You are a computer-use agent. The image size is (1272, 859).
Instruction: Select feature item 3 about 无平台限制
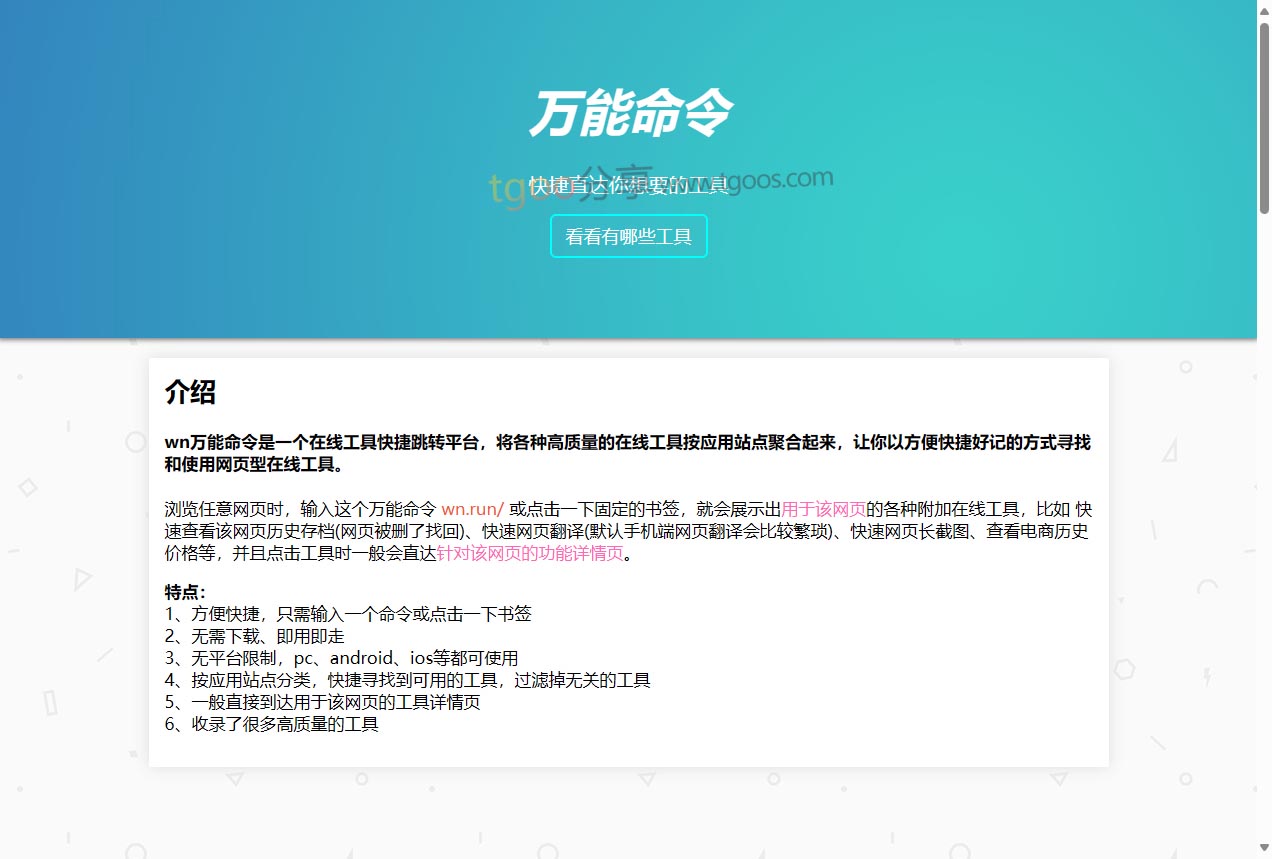click(x=341, y=658)
